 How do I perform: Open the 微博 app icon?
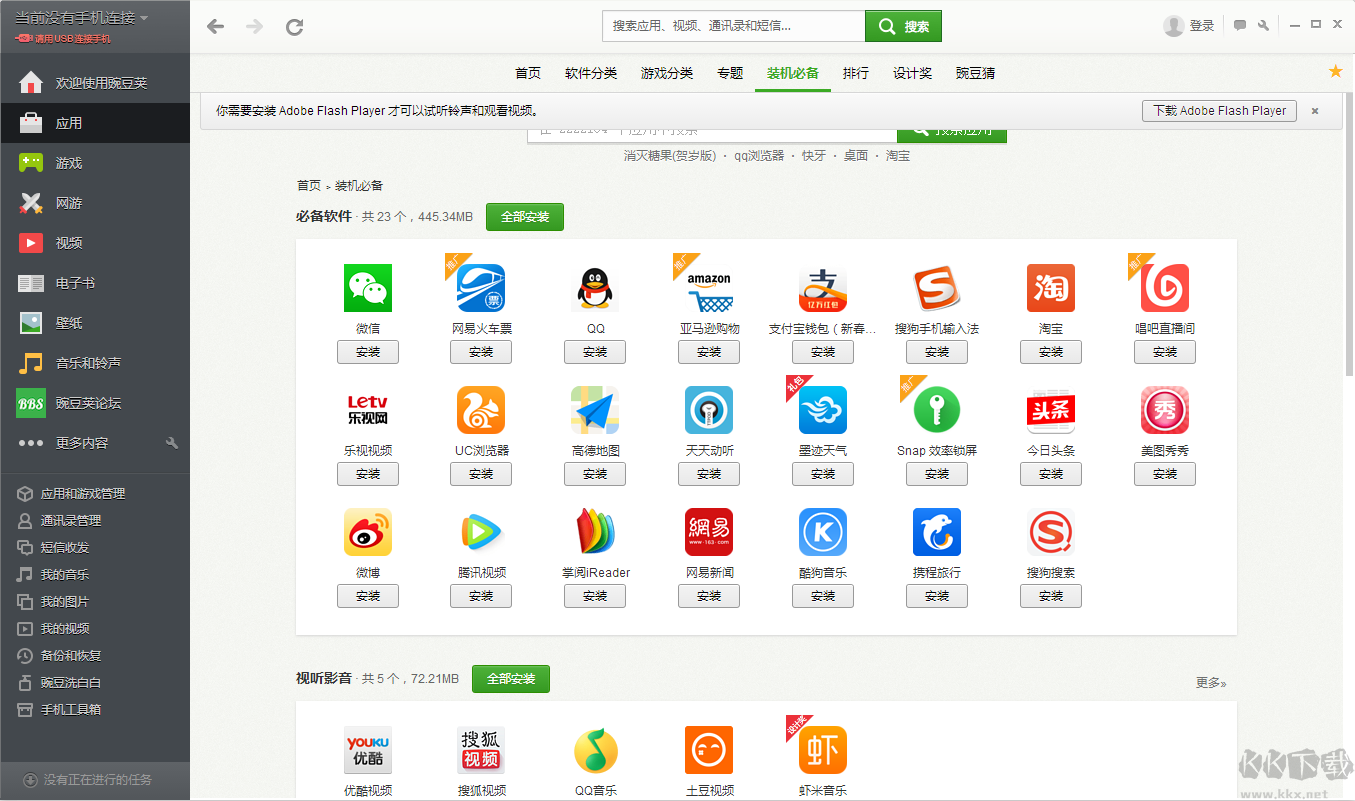[368, 532]
